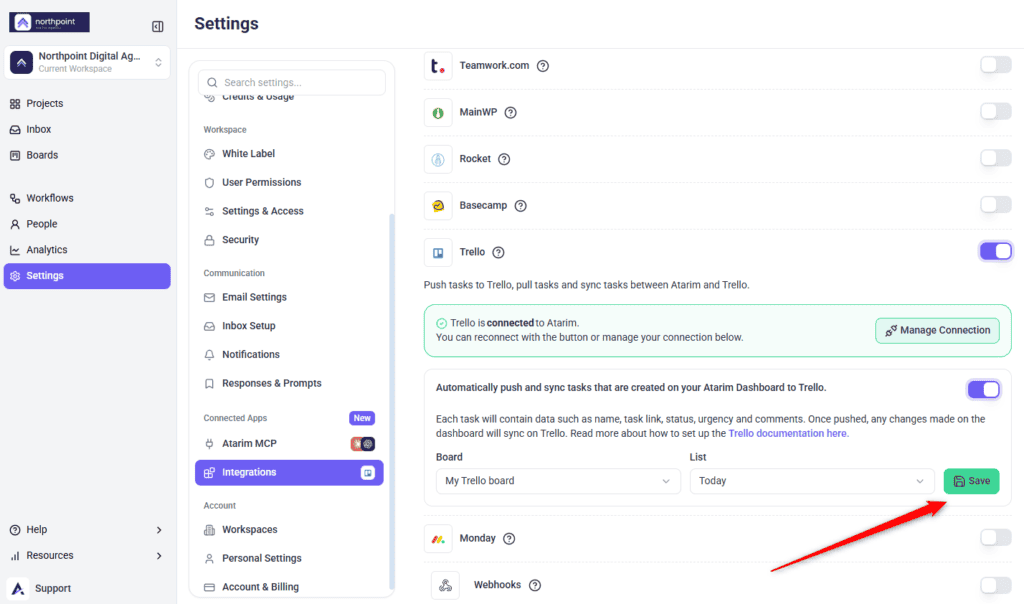Open Workspaces account settings
Viewport: 1024px width, 604px height.
(x=249, y=530)
